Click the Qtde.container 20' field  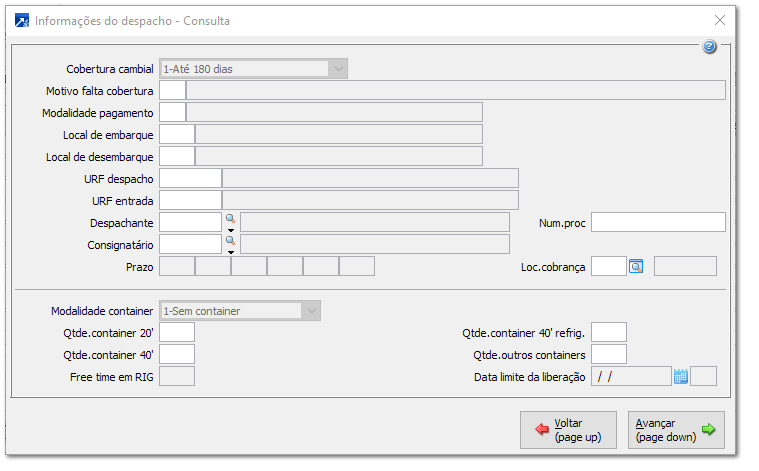point(177,332)
